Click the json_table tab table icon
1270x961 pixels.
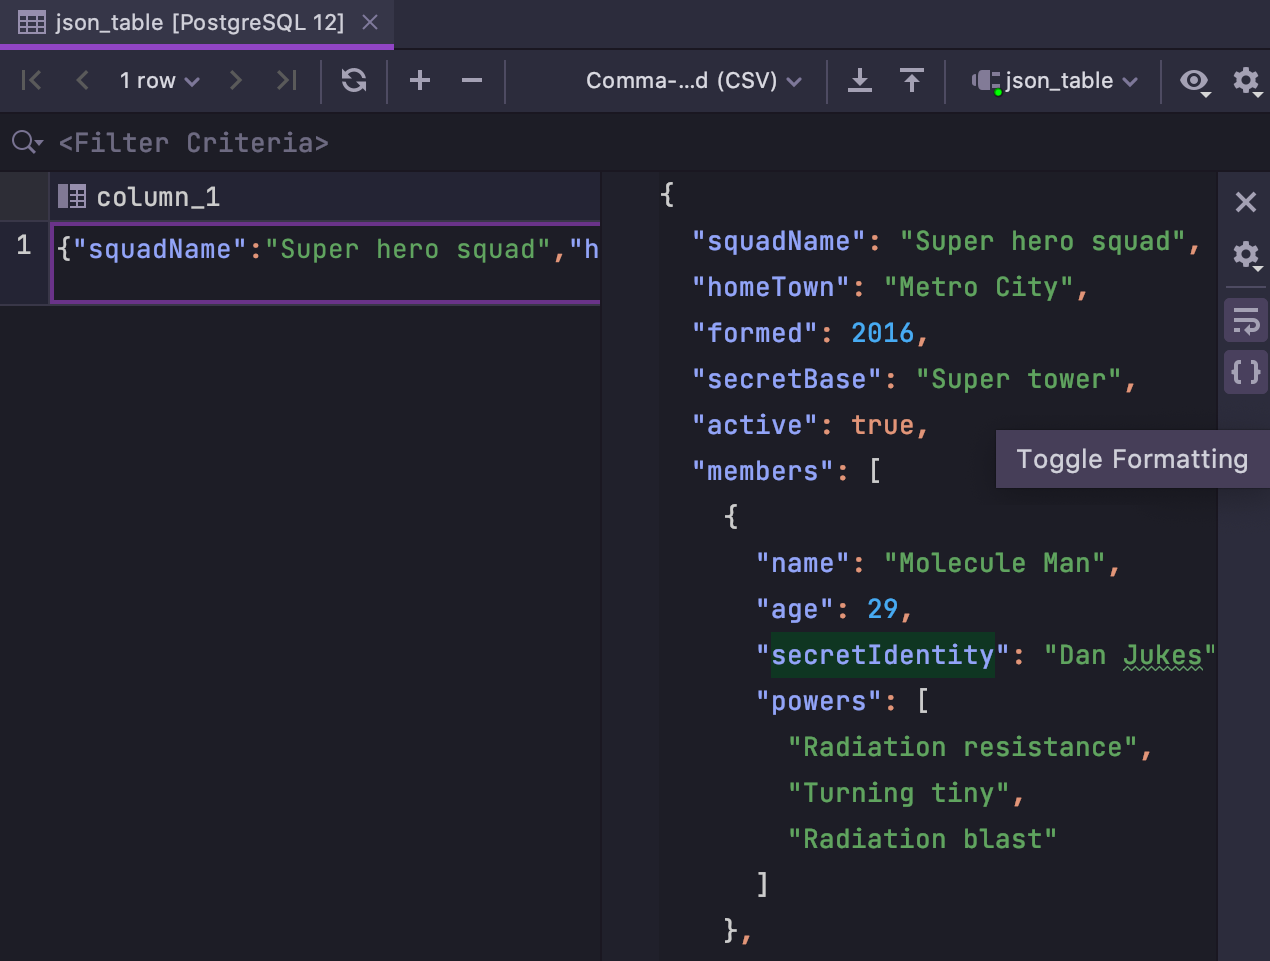pyautogui.click(x=32, y=22)
